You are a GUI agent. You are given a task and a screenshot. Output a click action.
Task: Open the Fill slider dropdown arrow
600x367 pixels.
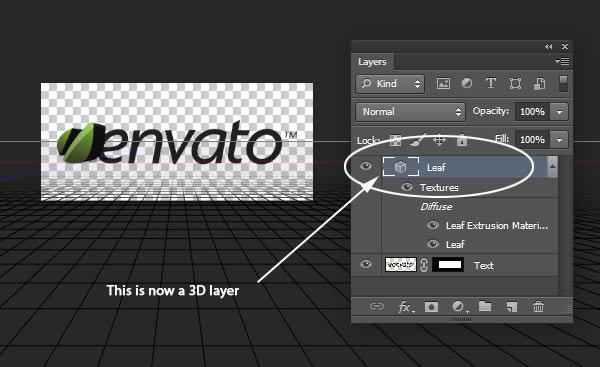(x=559, y=140)
